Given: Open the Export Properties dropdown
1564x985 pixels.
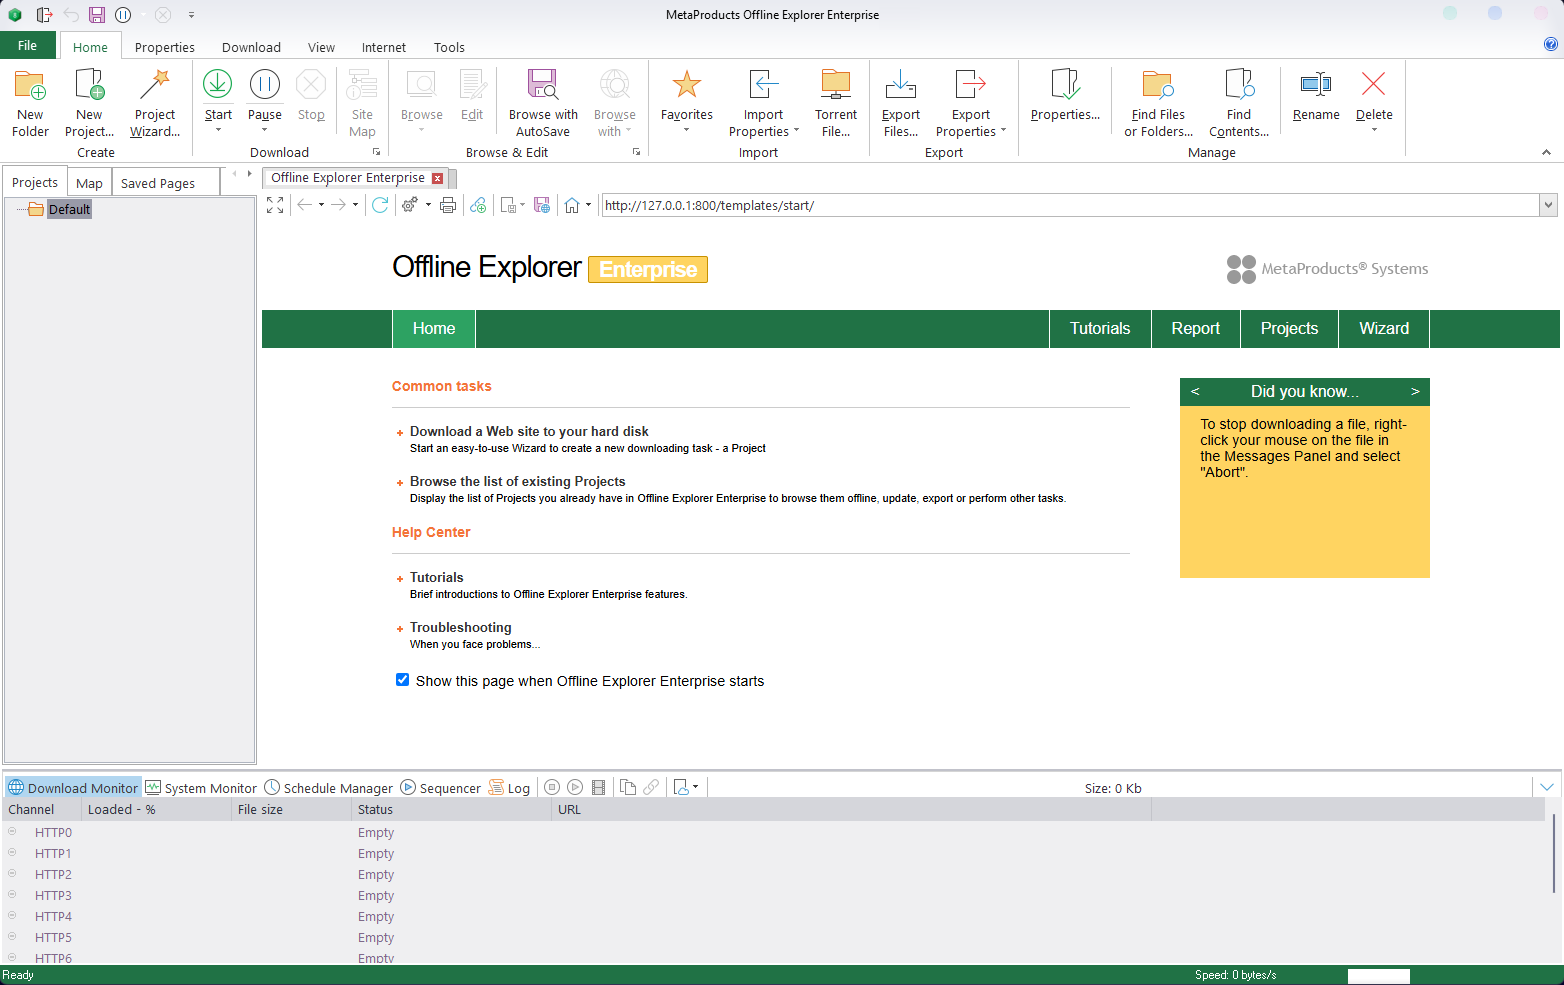Looking at the screenshot, I should click(1003, 131).
